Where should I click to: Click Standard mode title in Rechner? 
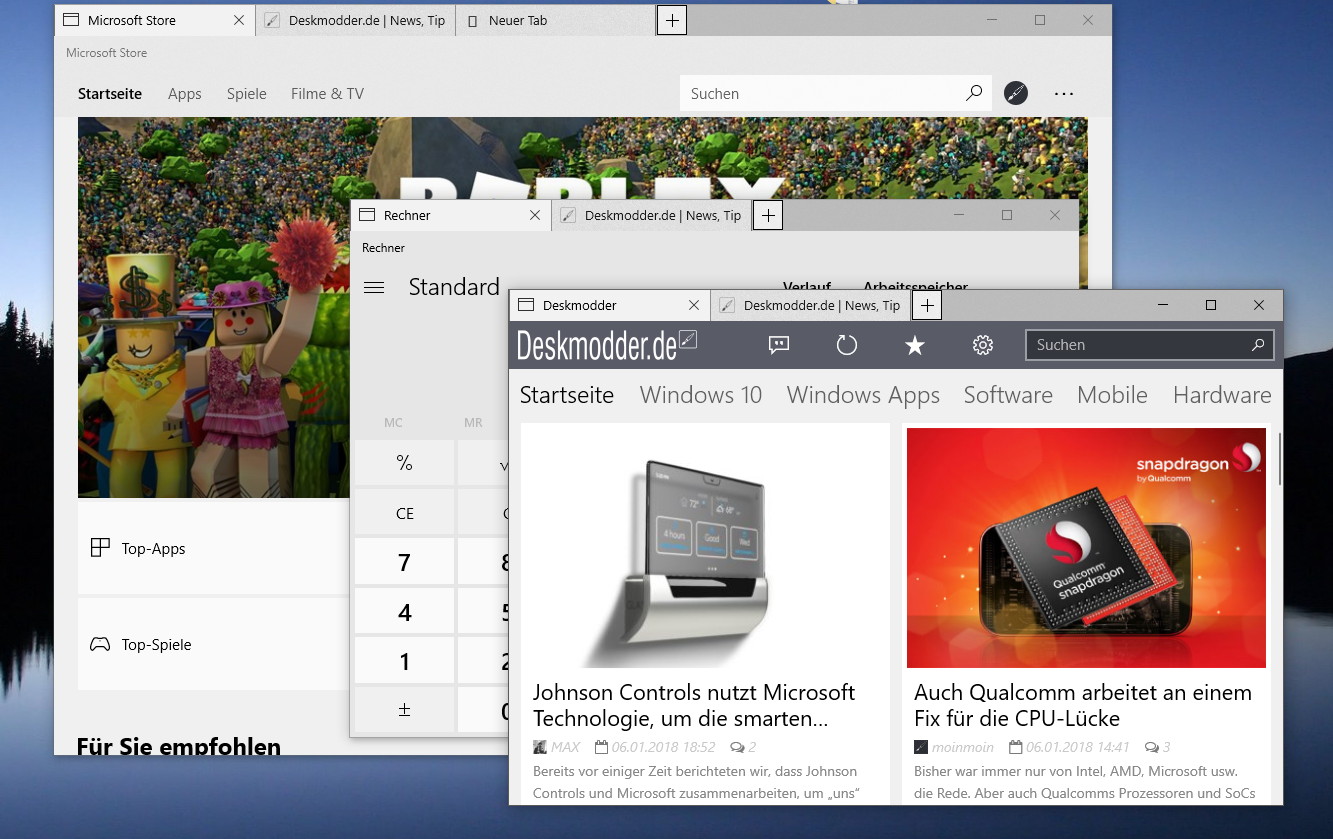coord(454,287)
